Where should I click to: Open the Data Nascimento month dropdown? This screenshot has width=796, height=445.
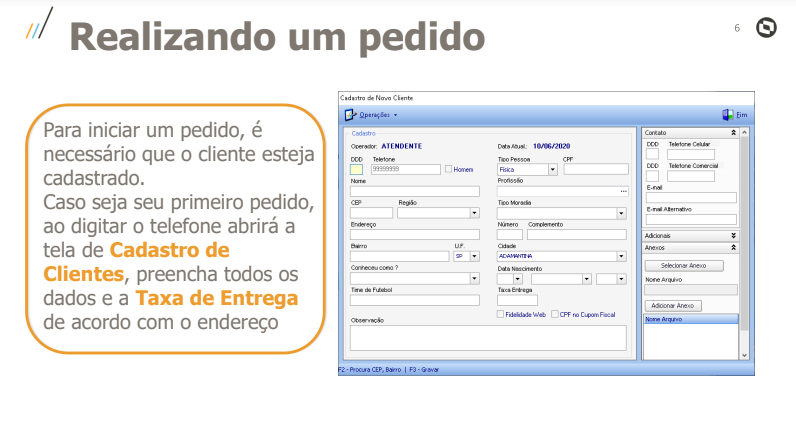(x=587, y=279)
